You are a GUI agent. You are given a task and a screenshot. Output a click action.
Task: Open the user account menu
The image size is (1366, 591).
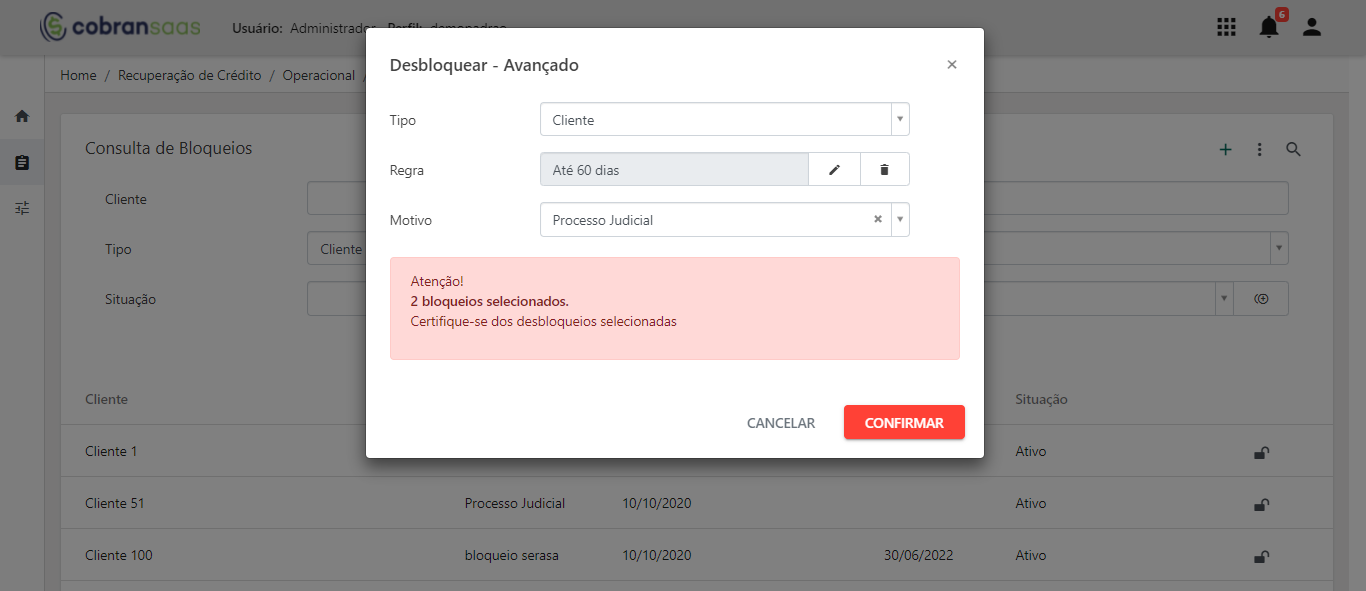[x=1312, y=27]
